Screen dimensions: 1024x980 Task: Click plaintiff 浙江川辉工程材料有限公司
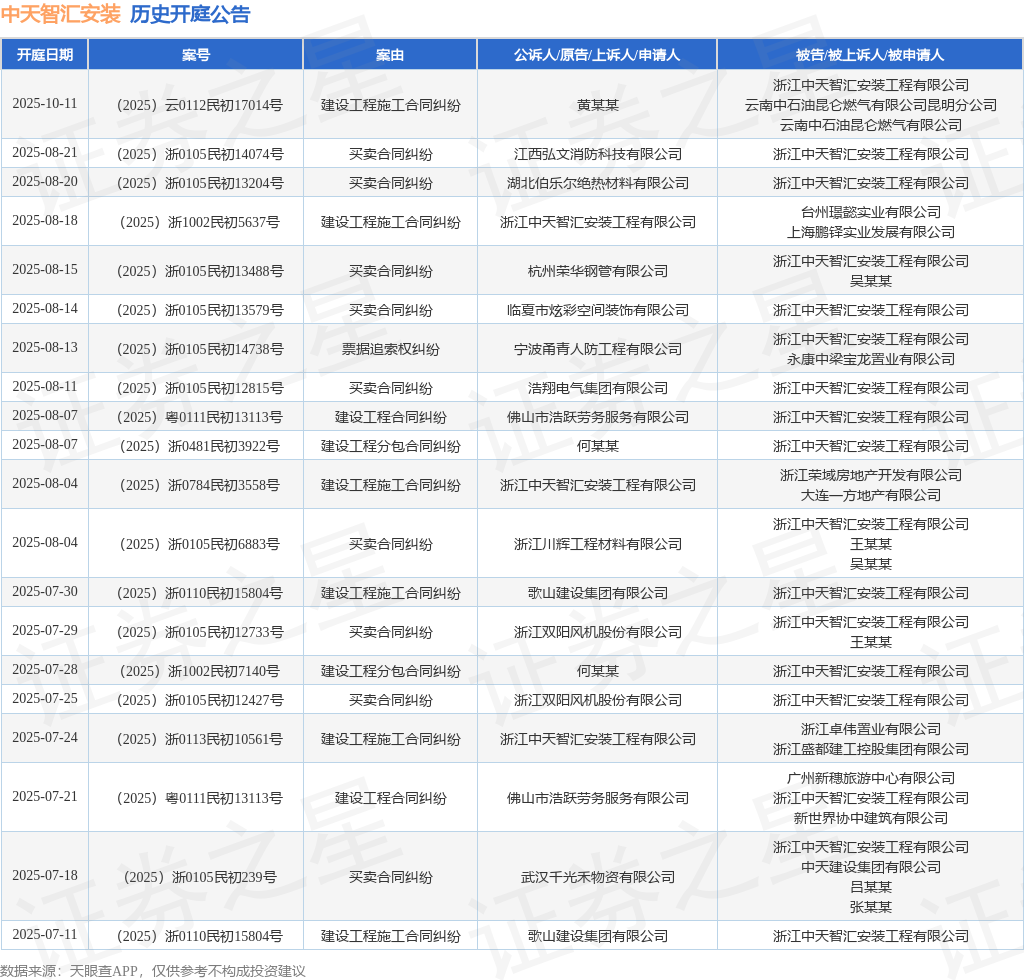click(x=598, y=544)
